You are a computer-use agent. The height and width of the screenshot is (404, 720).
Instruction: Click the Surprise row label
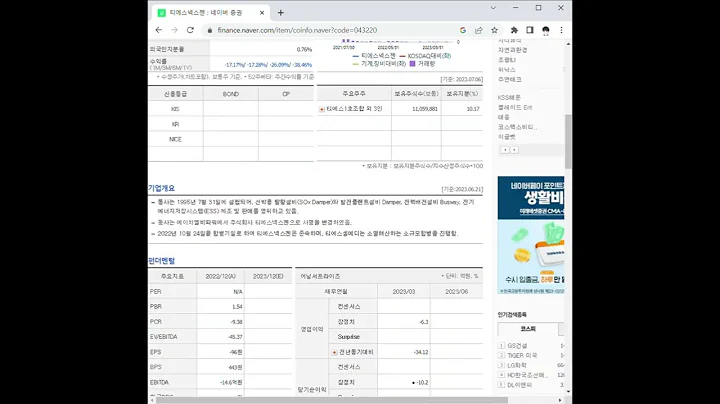pyautogui.click(x=349, y=337)
